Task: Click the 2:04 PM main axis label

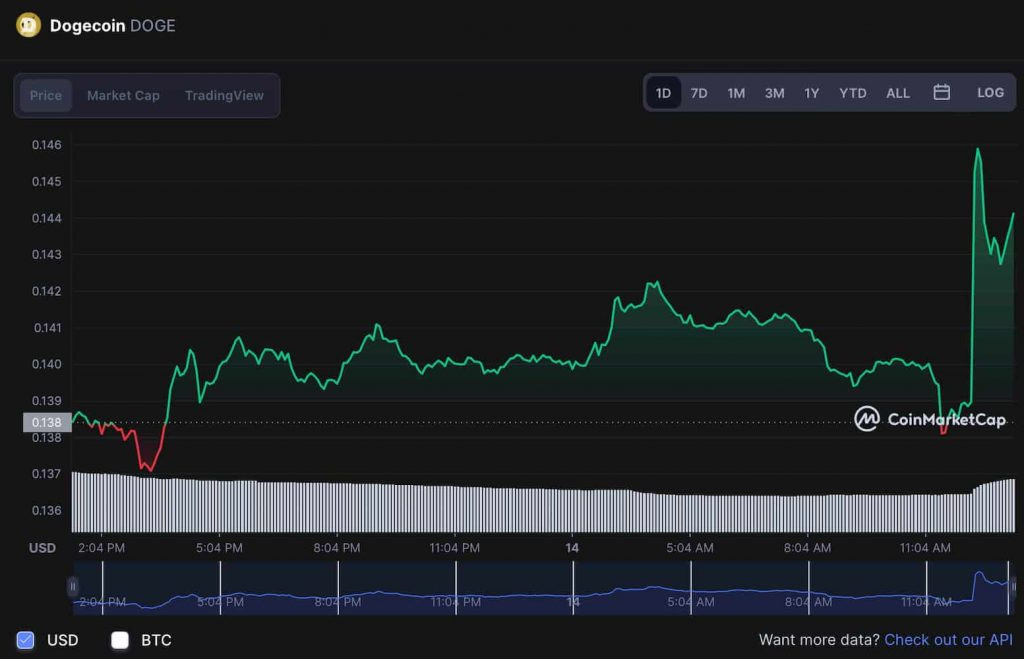Action: tap(101, 548)
